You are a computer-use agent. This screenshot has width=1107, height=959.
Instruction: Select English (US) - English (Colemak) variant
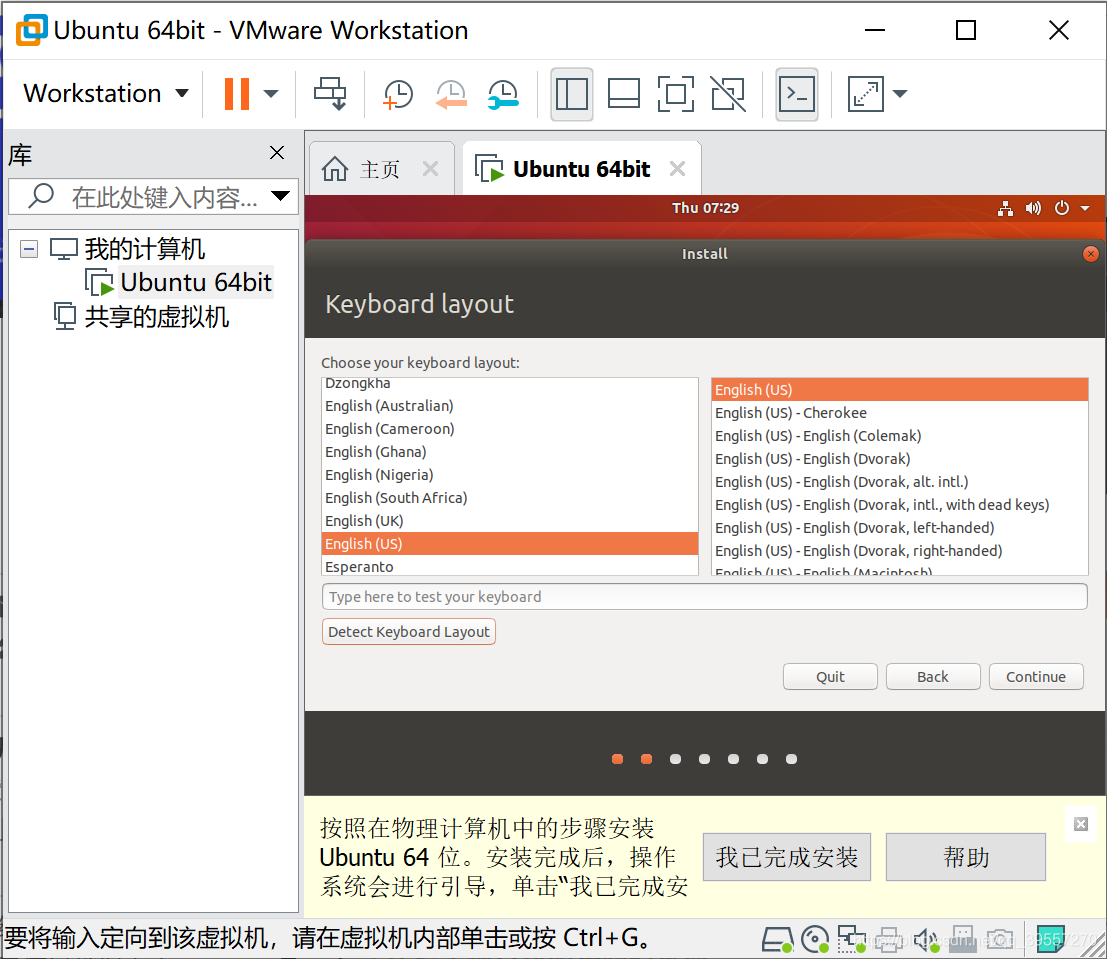pos(899,436)
